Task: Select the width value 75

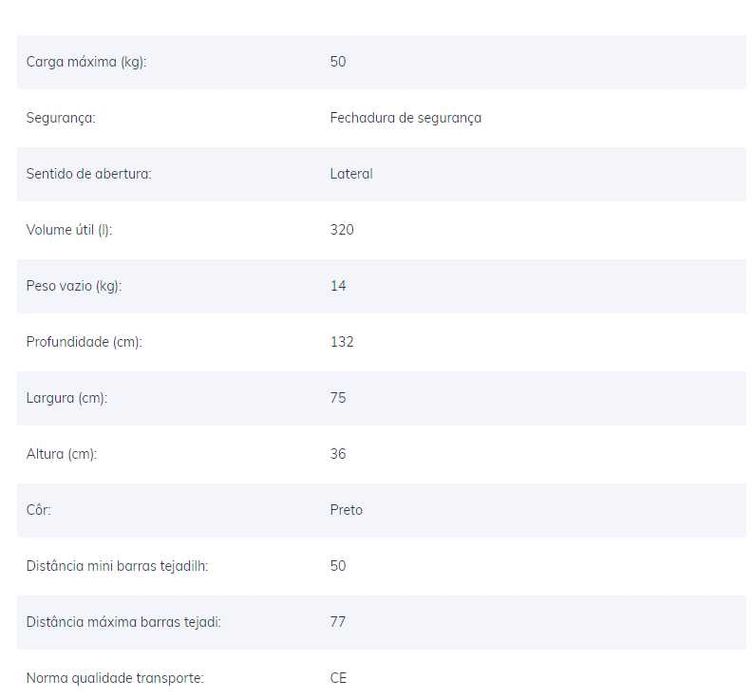Action: (x=338, y=398)
